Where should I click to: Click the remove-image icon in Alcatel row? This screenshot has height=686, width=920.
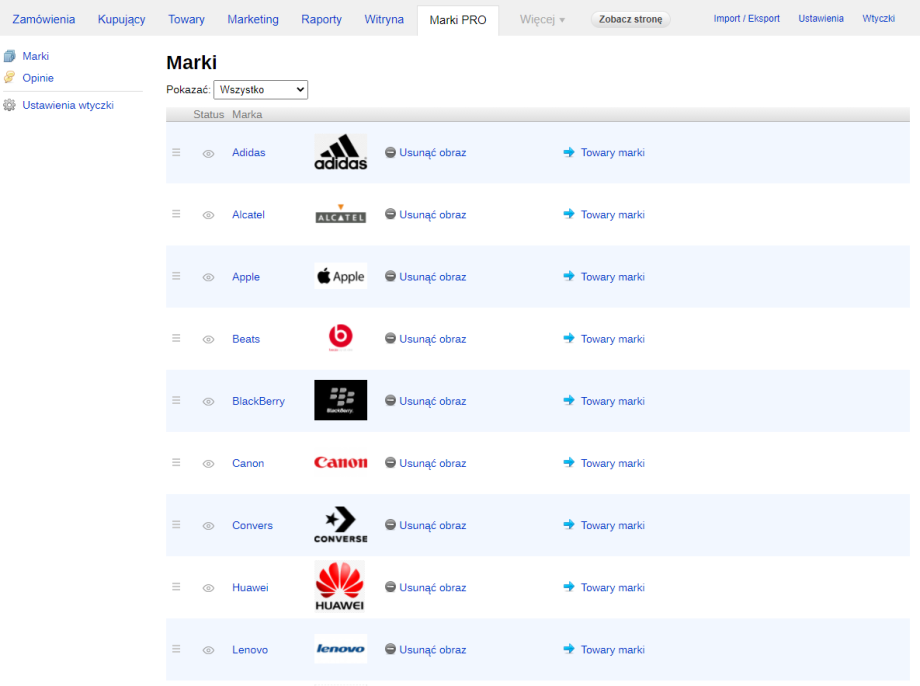tap(391, 214)
